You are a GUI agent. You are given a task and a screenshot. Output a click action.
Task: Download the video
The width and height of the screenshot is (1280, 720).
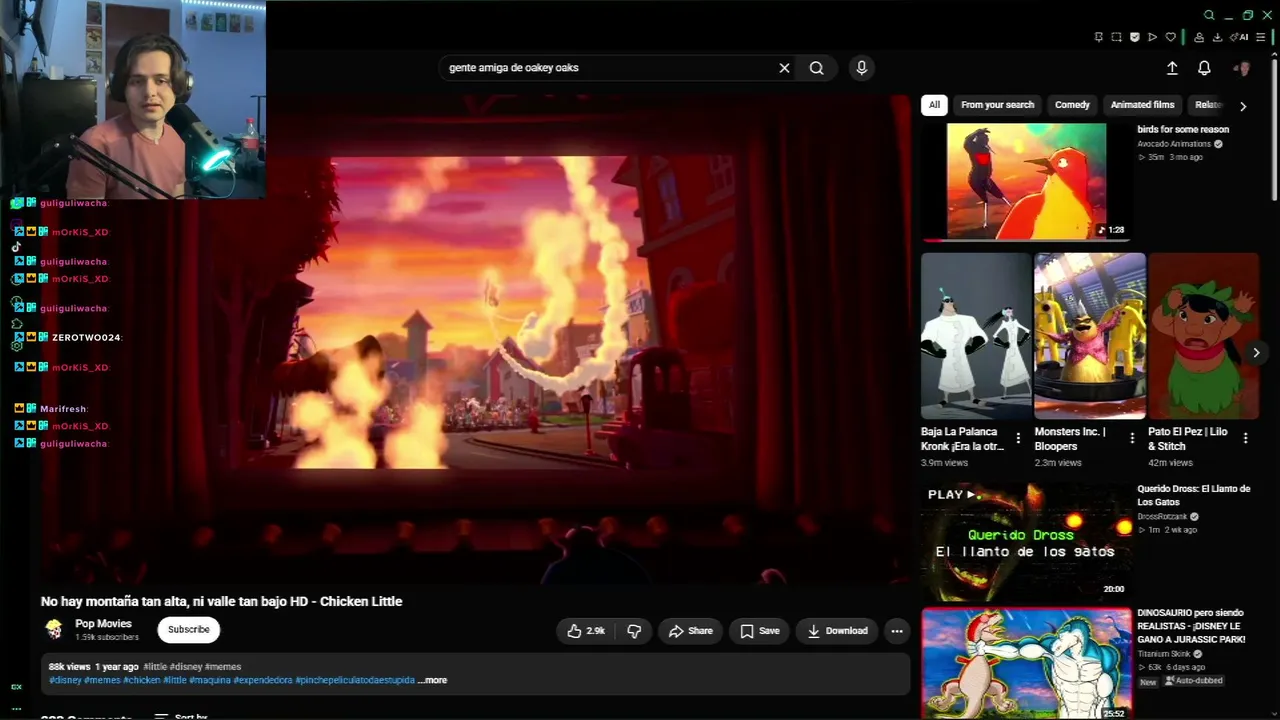[838, 631]
